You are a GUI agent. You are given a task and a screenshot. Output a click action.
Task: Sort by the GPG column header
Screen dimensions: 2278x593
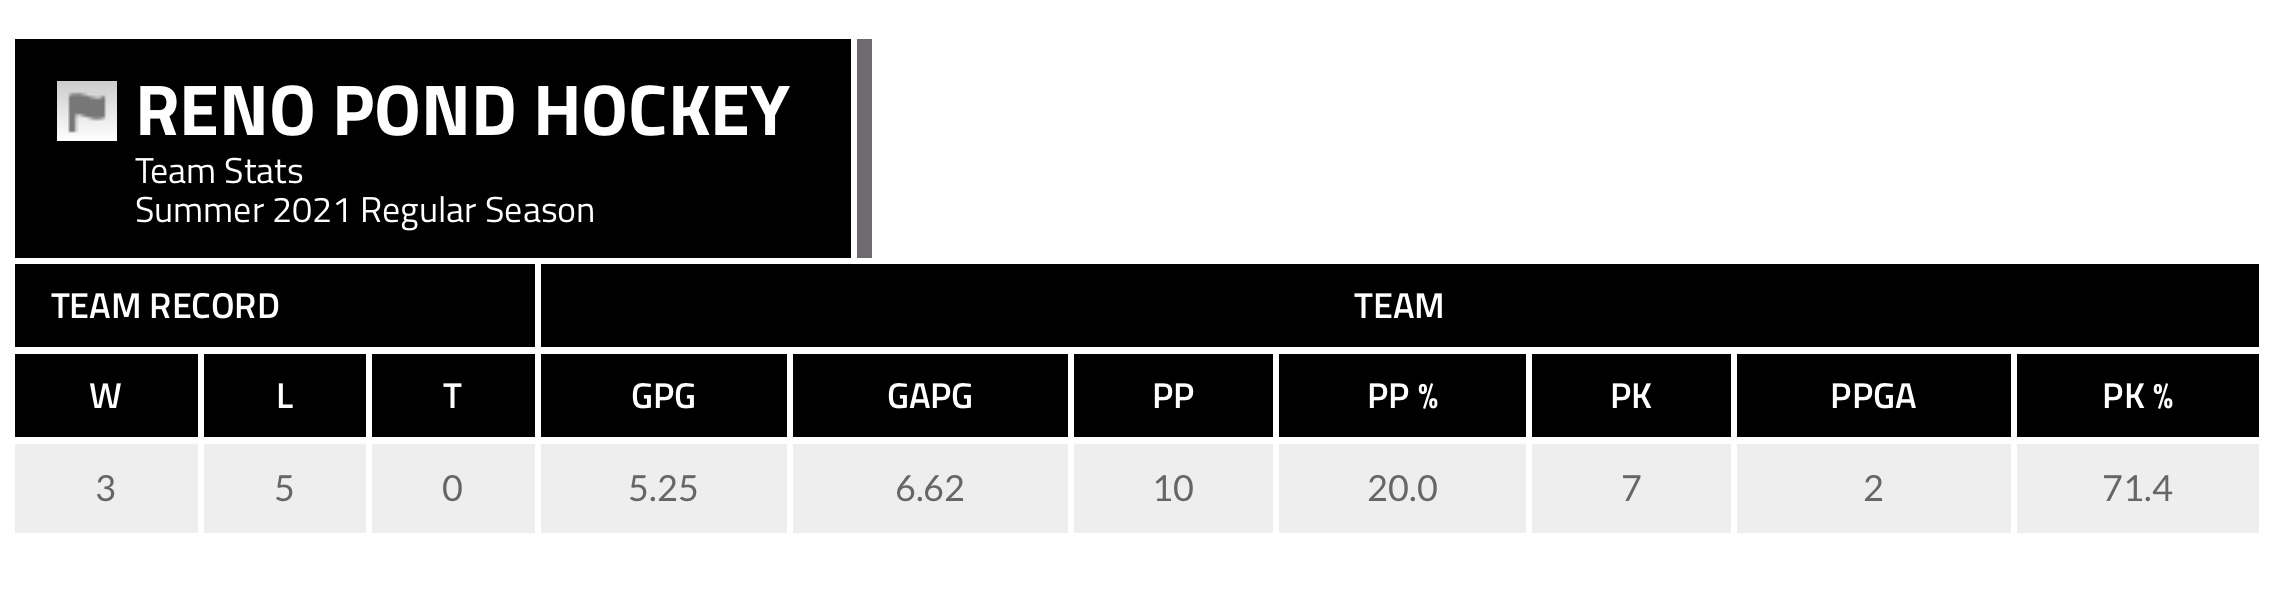pos(663,396)
